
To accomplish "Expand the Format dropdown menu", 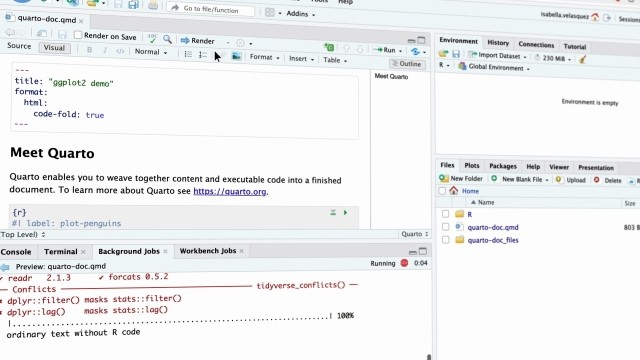I will tap(264, 58).
